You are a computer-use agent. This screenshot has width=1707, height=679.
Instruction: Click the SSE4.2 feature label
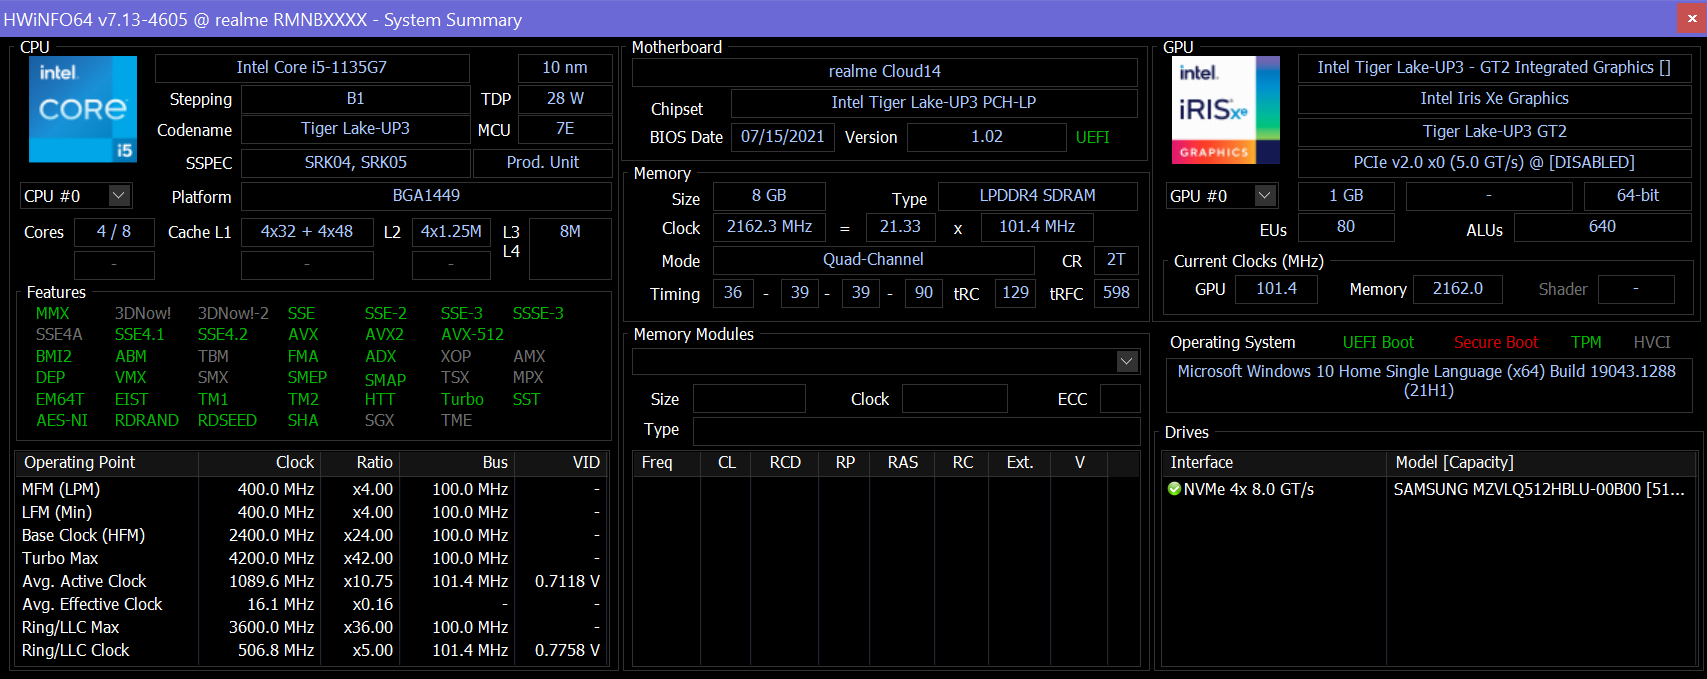point(222,335)
